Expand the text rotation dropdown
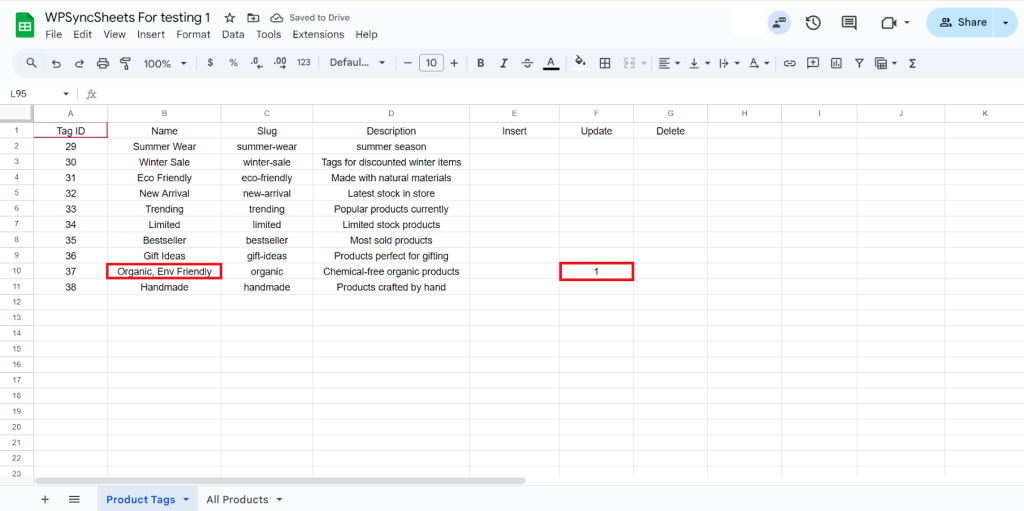The image size is (1024, 511). (767, 63)
